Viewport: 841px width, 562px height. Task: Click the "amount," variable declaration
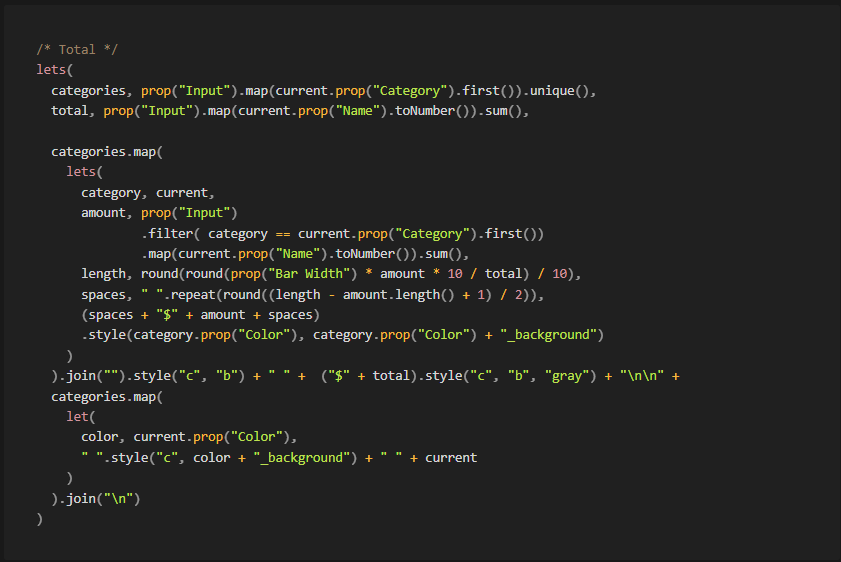pos(107,213)
